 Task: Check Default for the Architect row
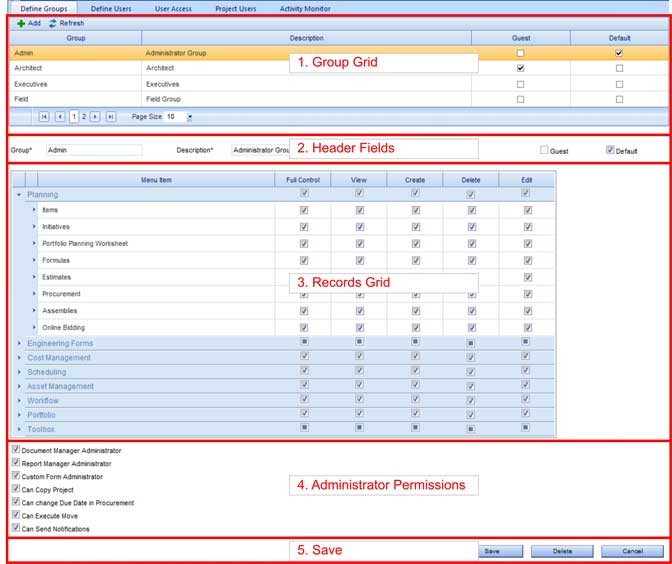click(x=619, y=68)
